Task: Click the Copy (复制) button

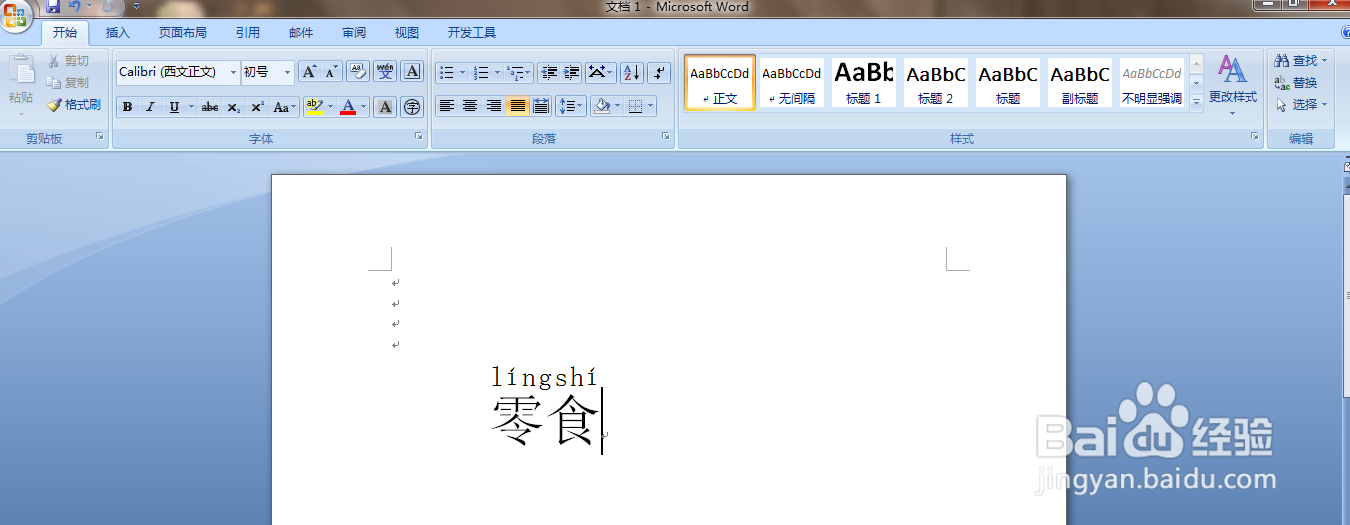Action: click(68, 82)
